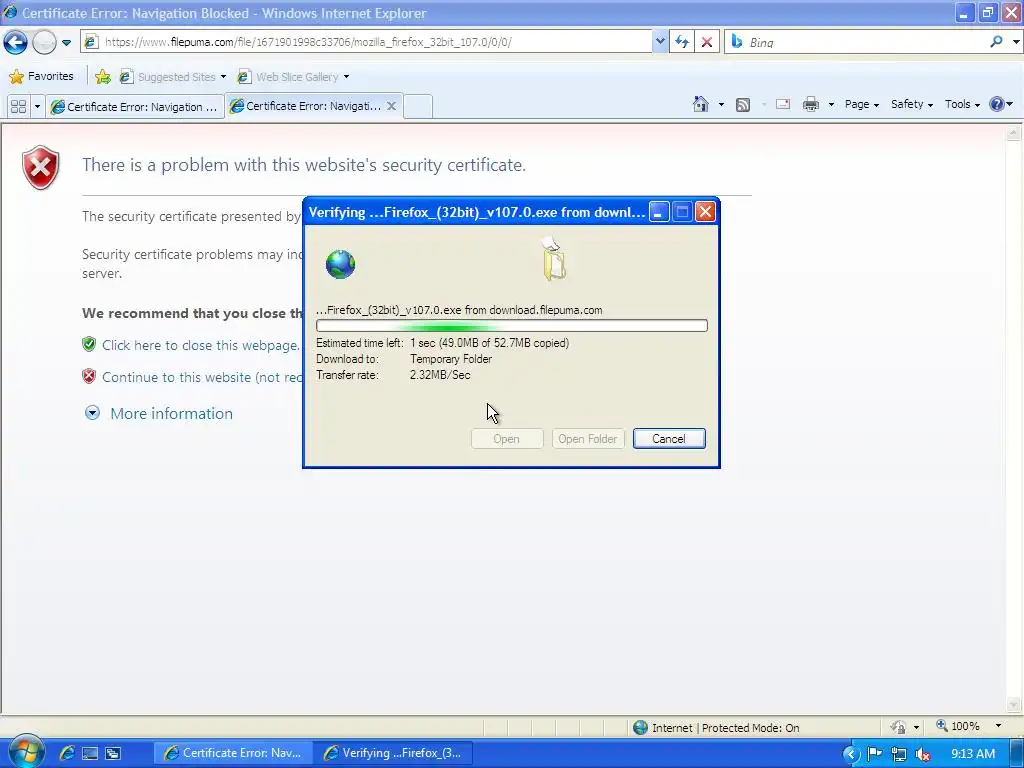Screen dimensions: 1024x768
Task: Click the Read Mail icon
Action: (x=783, y=104)
